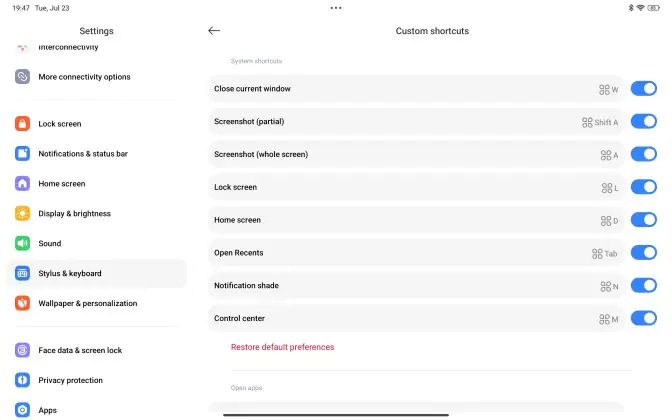Switch off Control center shortcut toggle

643,318
